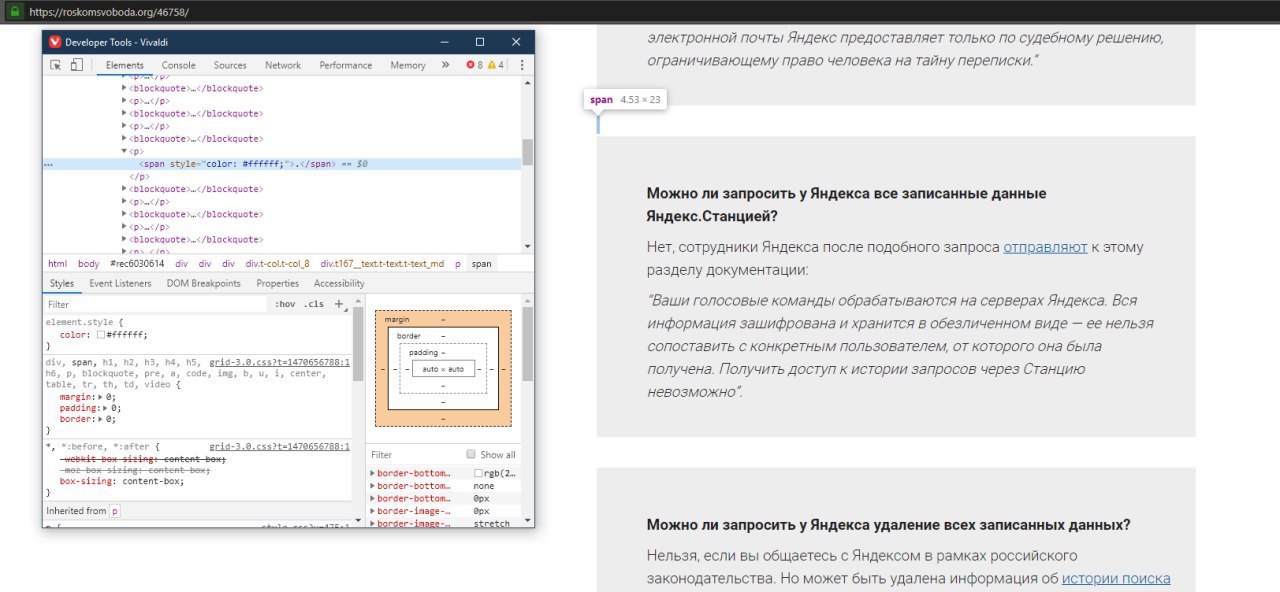
Task: Toggle the device toolbar icon
Action: coord(76,65)
